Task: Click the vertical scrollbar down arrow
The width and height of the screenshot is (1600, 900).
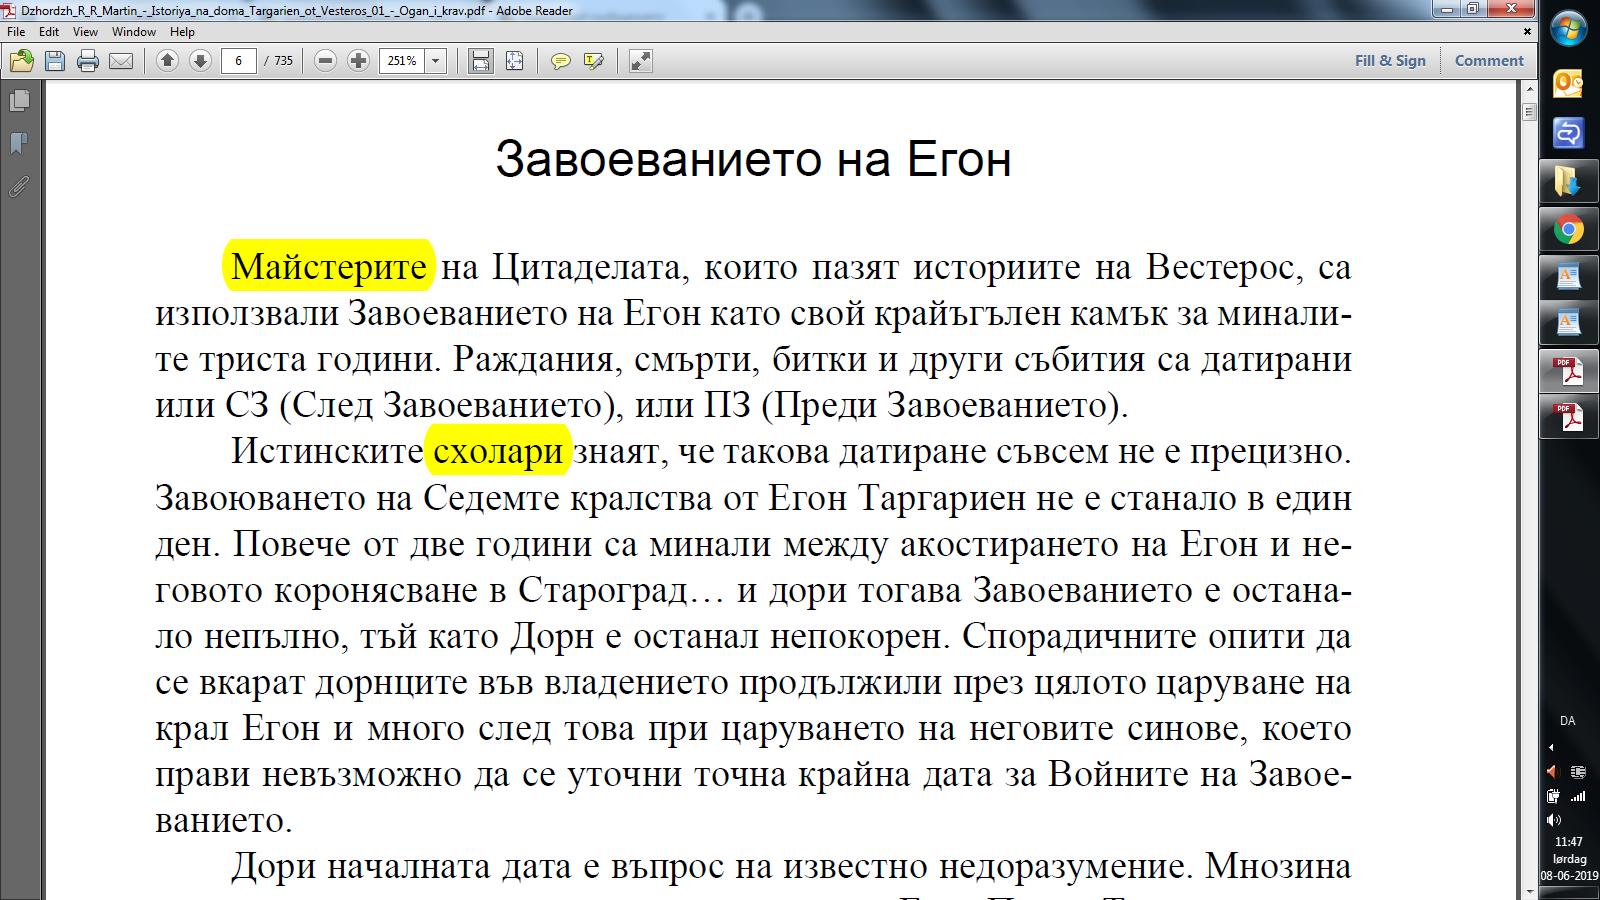Action: pyautogui.click(x=1529, y=892)
